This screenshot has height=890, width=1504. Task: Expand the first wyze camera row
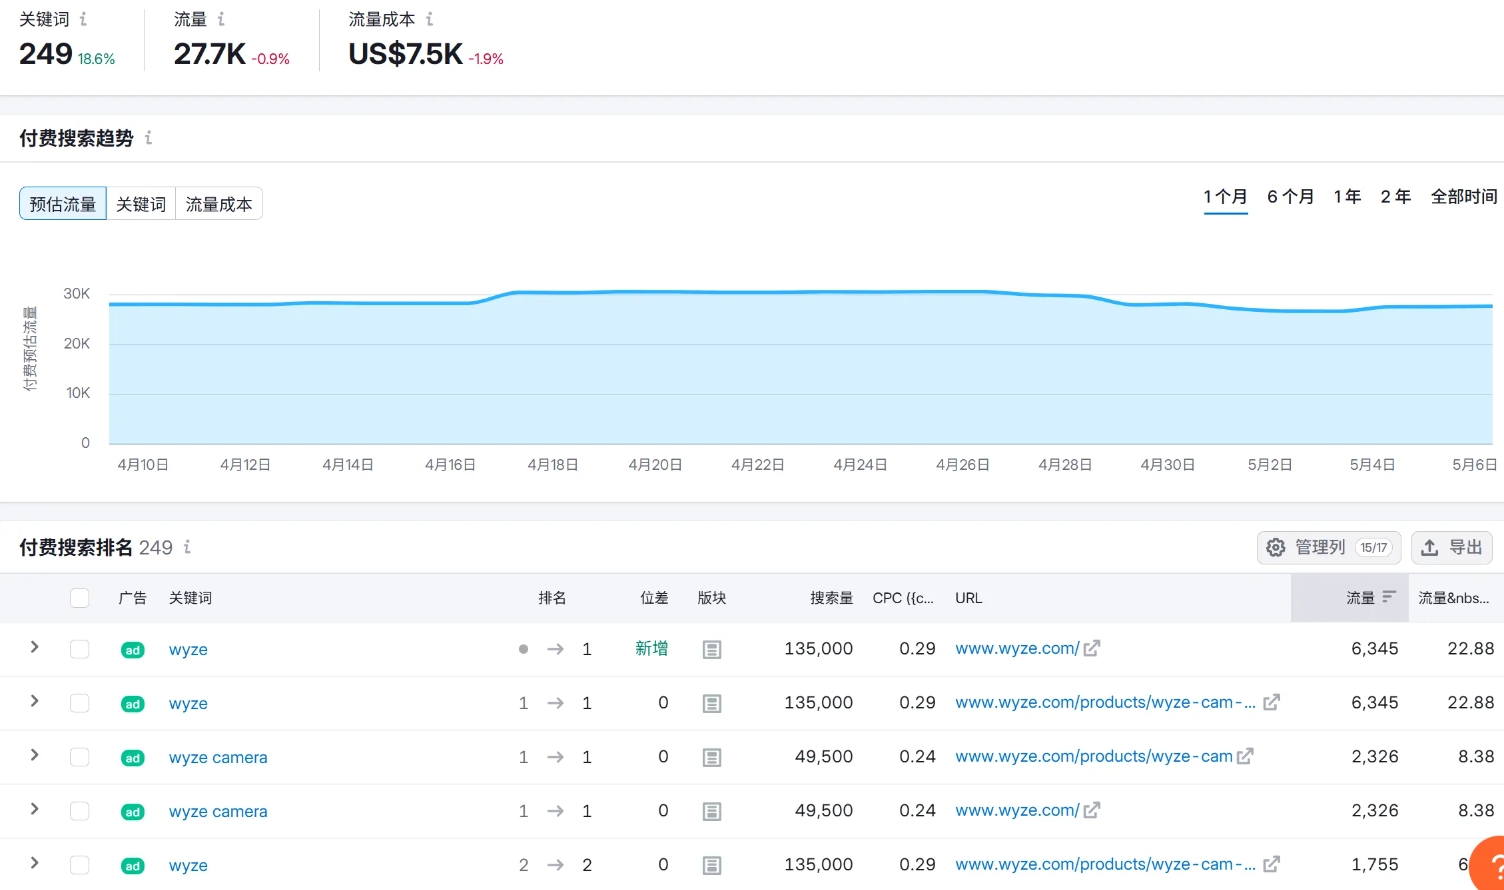[34, 755]
